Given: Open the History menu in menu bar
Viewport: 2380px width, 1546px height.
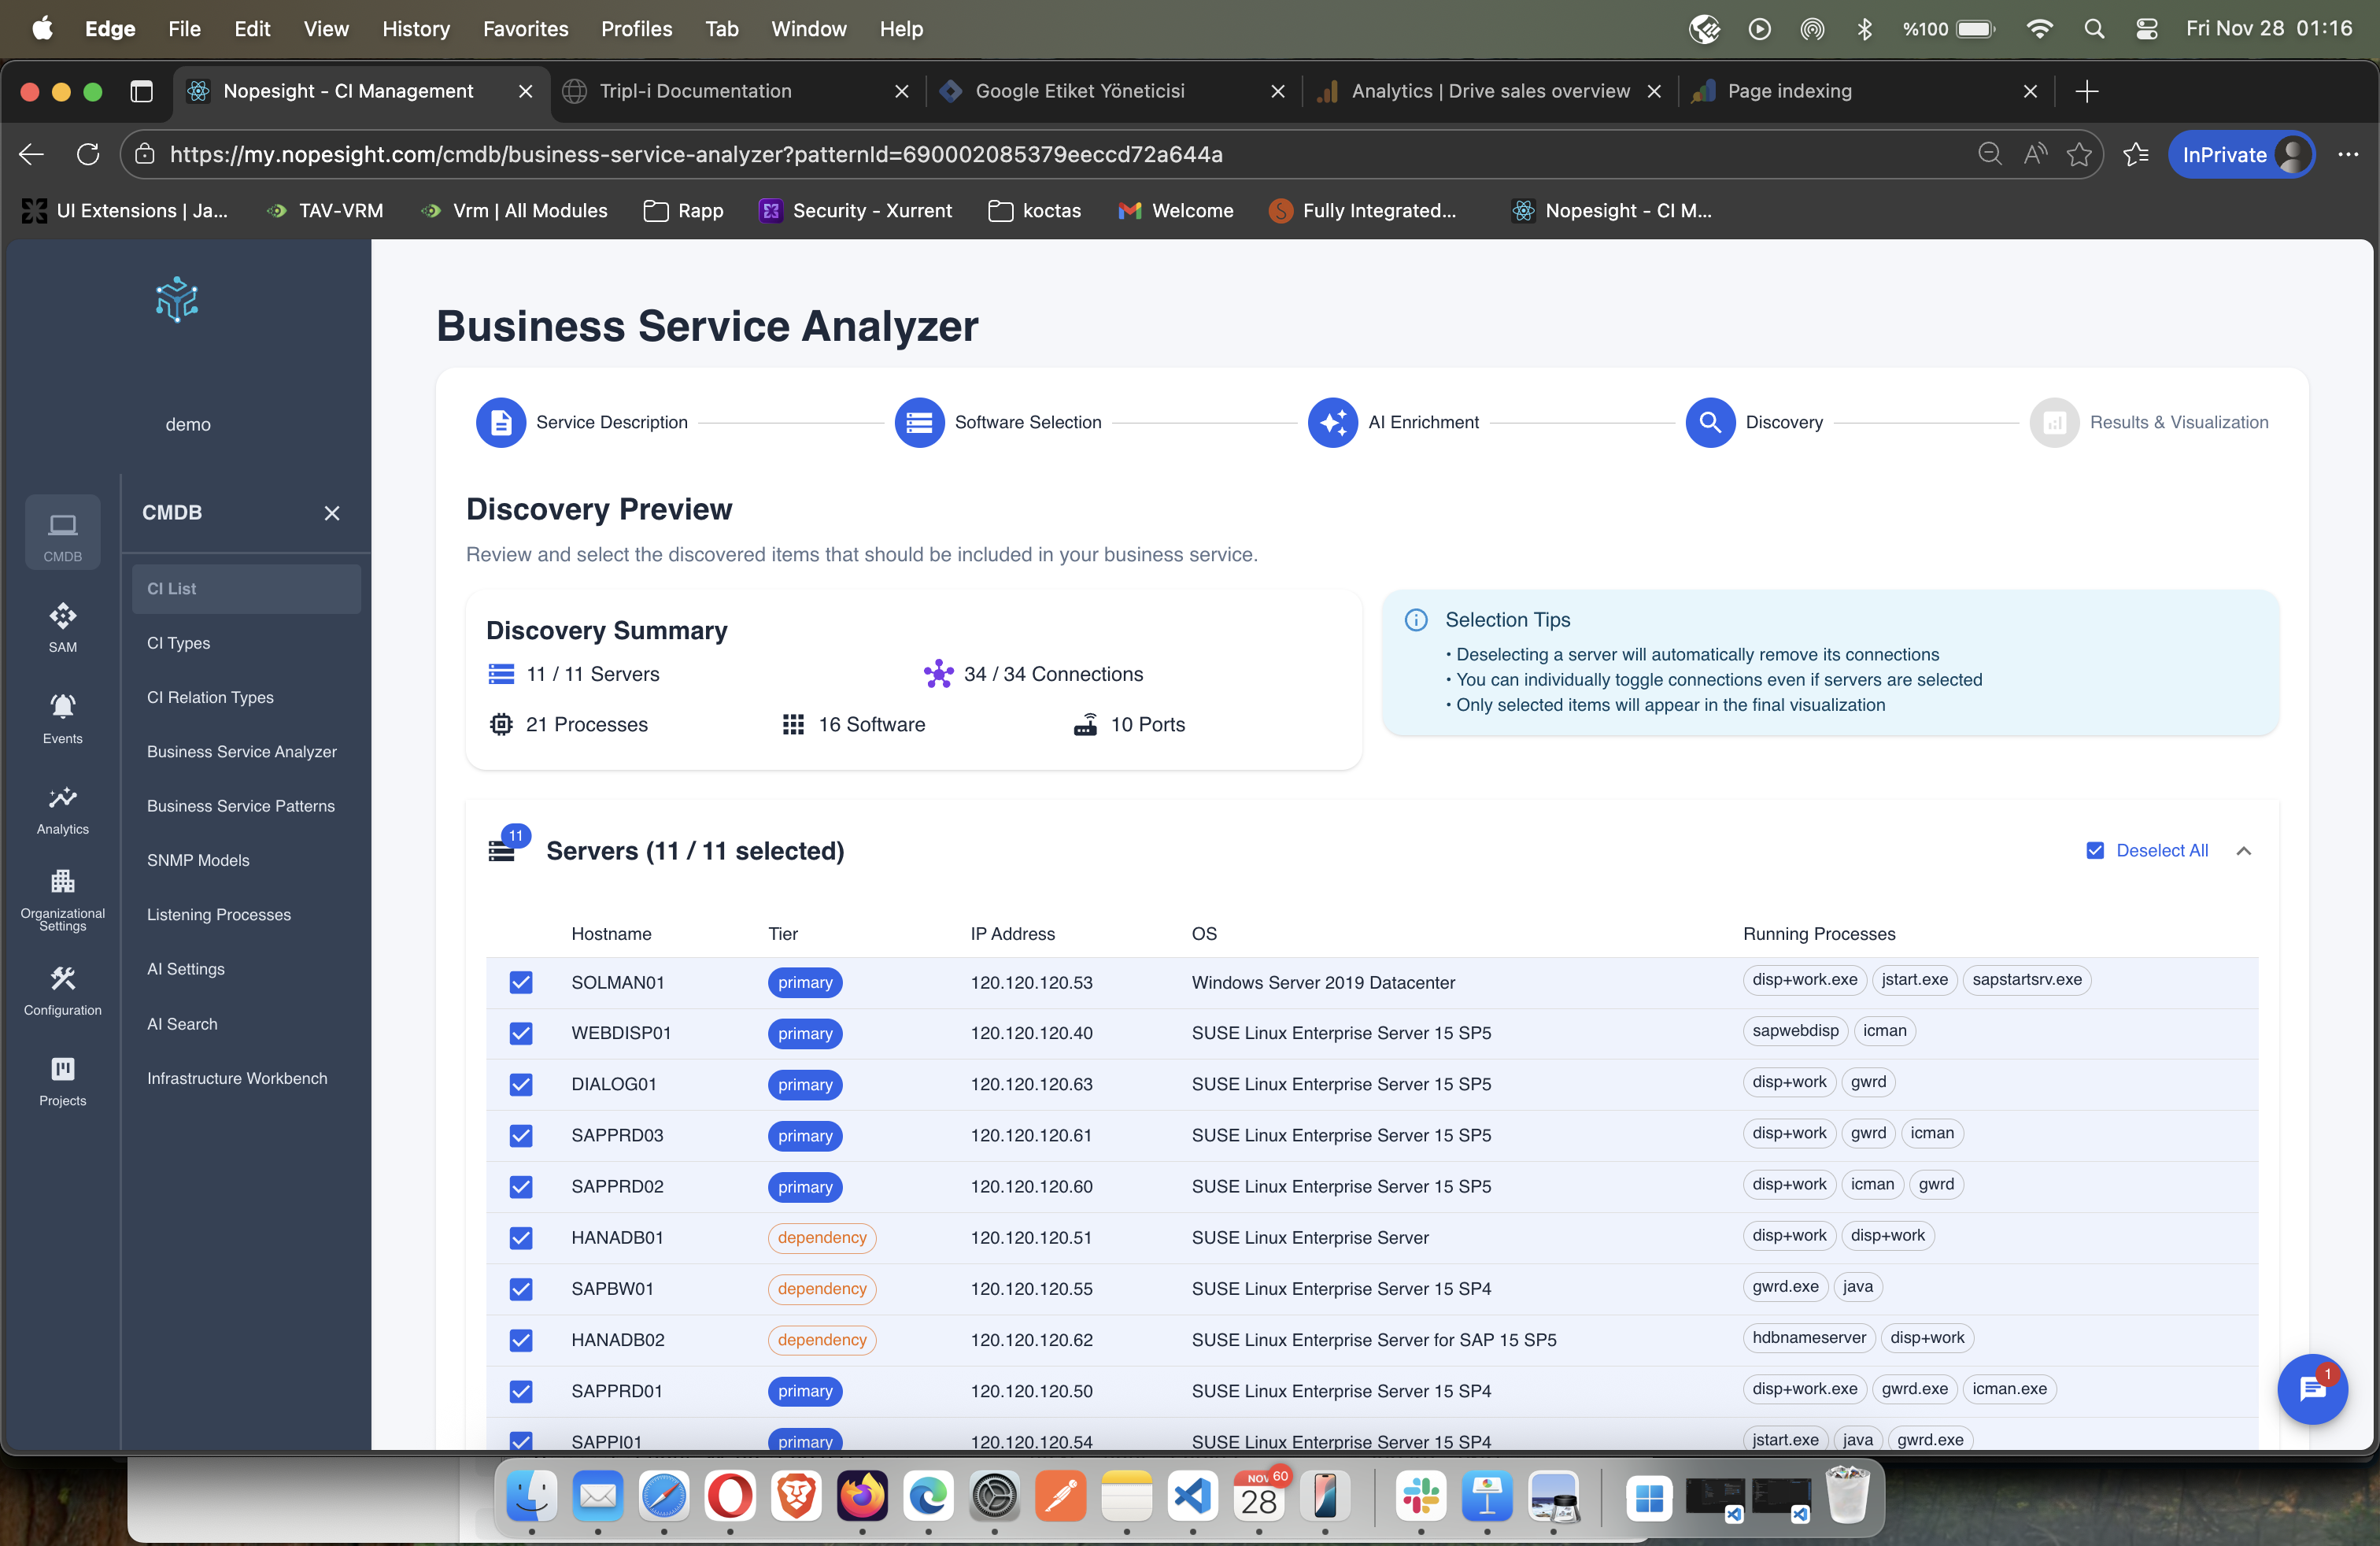Looking at the screenshot, I should point(415,28).
